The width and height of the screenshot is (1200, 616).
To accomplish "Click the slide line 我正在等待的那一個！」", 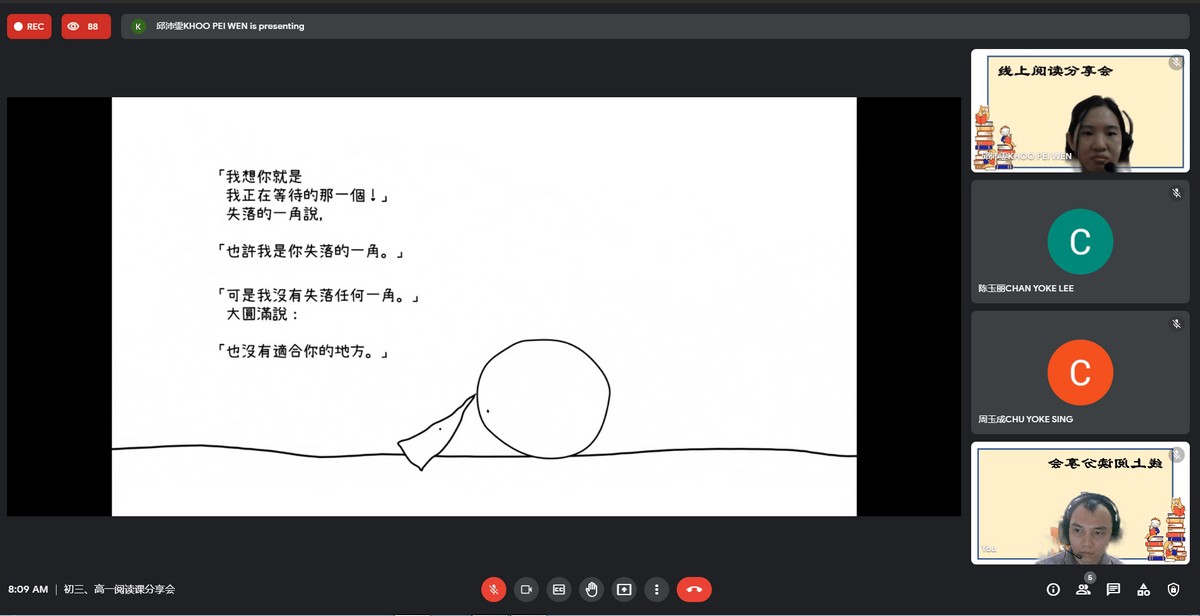I will click(x=307, y=196).
